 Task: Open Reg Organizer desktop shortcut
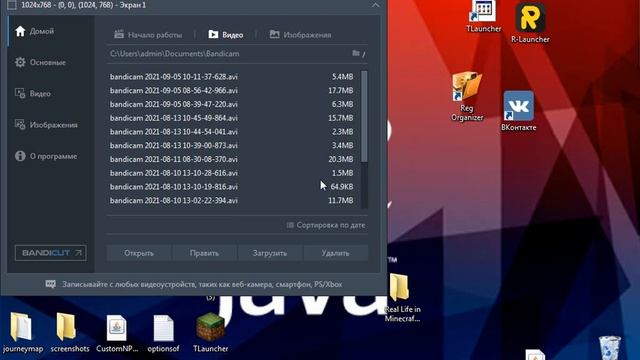coord(467,97)
